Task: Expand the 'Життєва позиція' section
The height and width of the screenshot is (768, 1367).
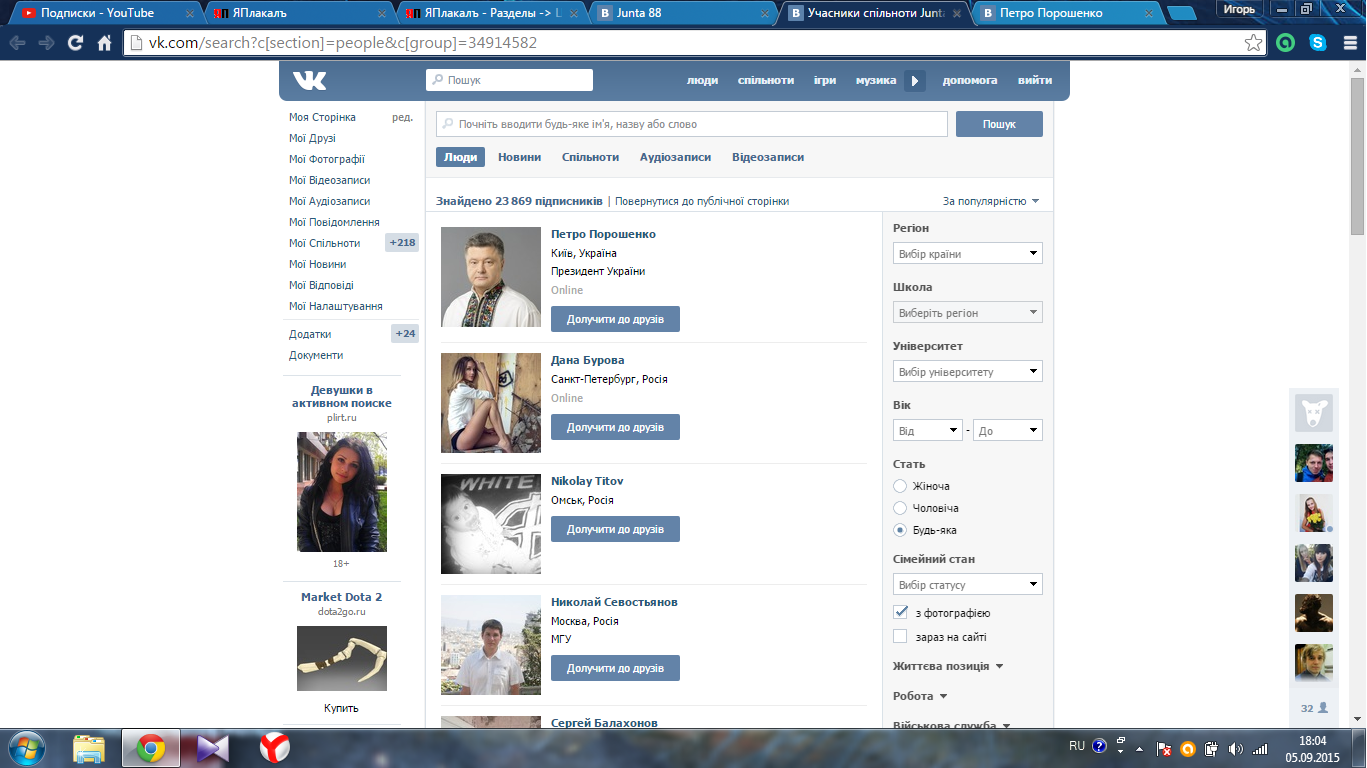Action: click(948, 666)
